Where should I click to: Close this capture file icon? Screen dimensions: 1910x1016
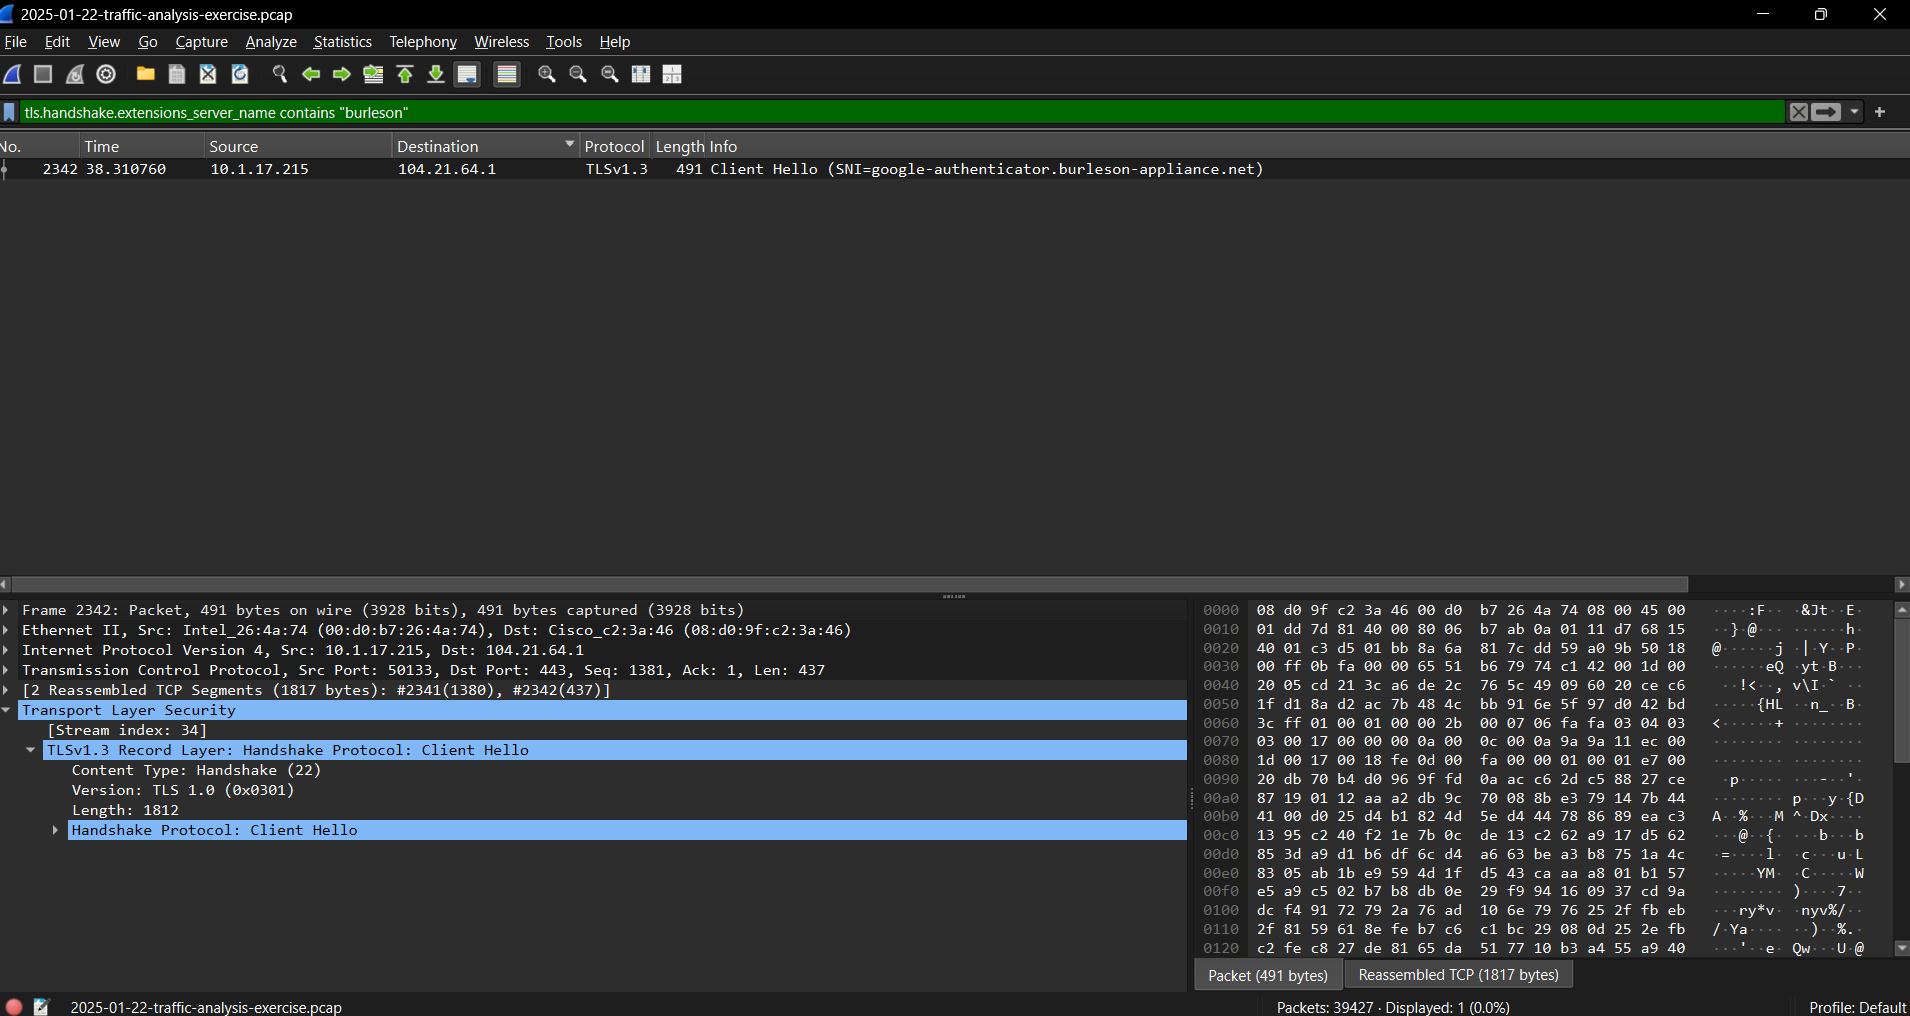click(208, 74)
